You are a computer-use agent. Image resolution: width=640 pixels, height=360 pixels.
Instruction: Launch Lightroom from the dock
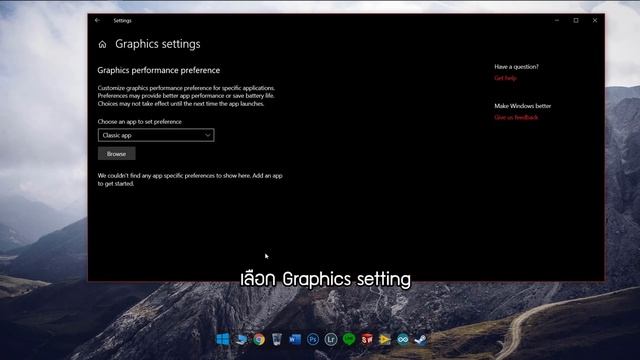tap(331, 339)
